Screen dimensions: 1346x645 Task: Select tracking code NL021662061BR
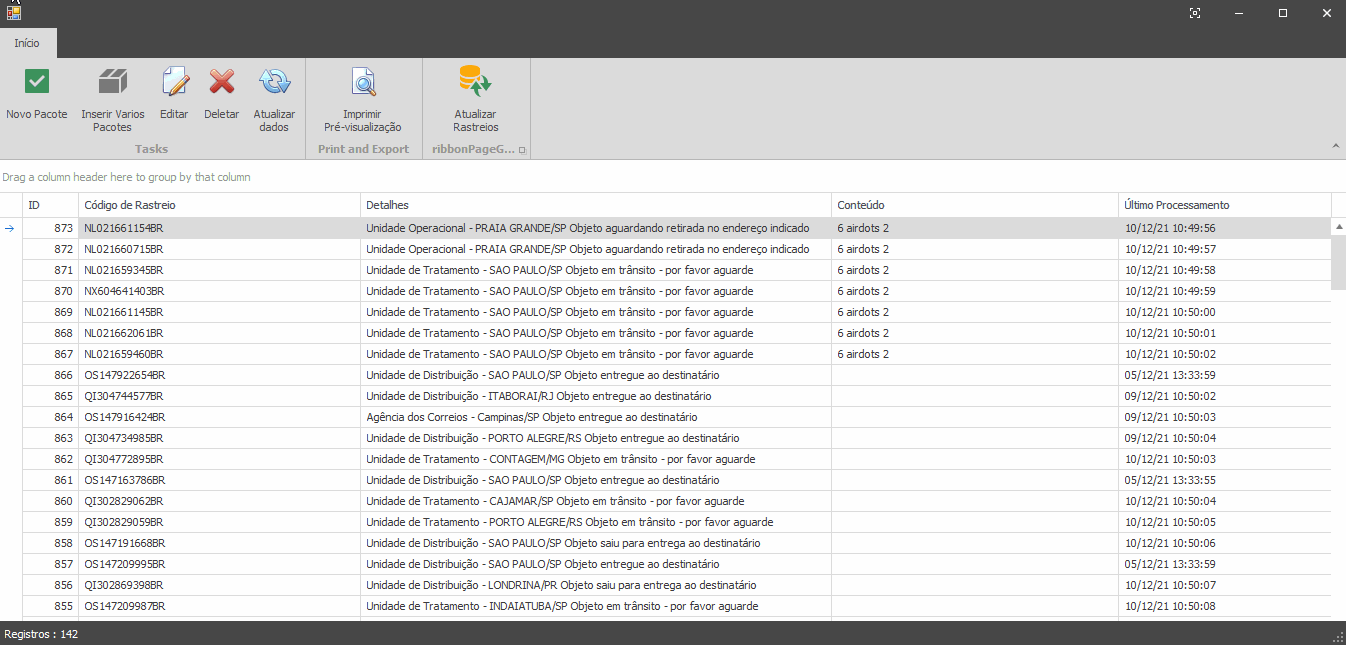pyautogui.click(x=124, y=333)
